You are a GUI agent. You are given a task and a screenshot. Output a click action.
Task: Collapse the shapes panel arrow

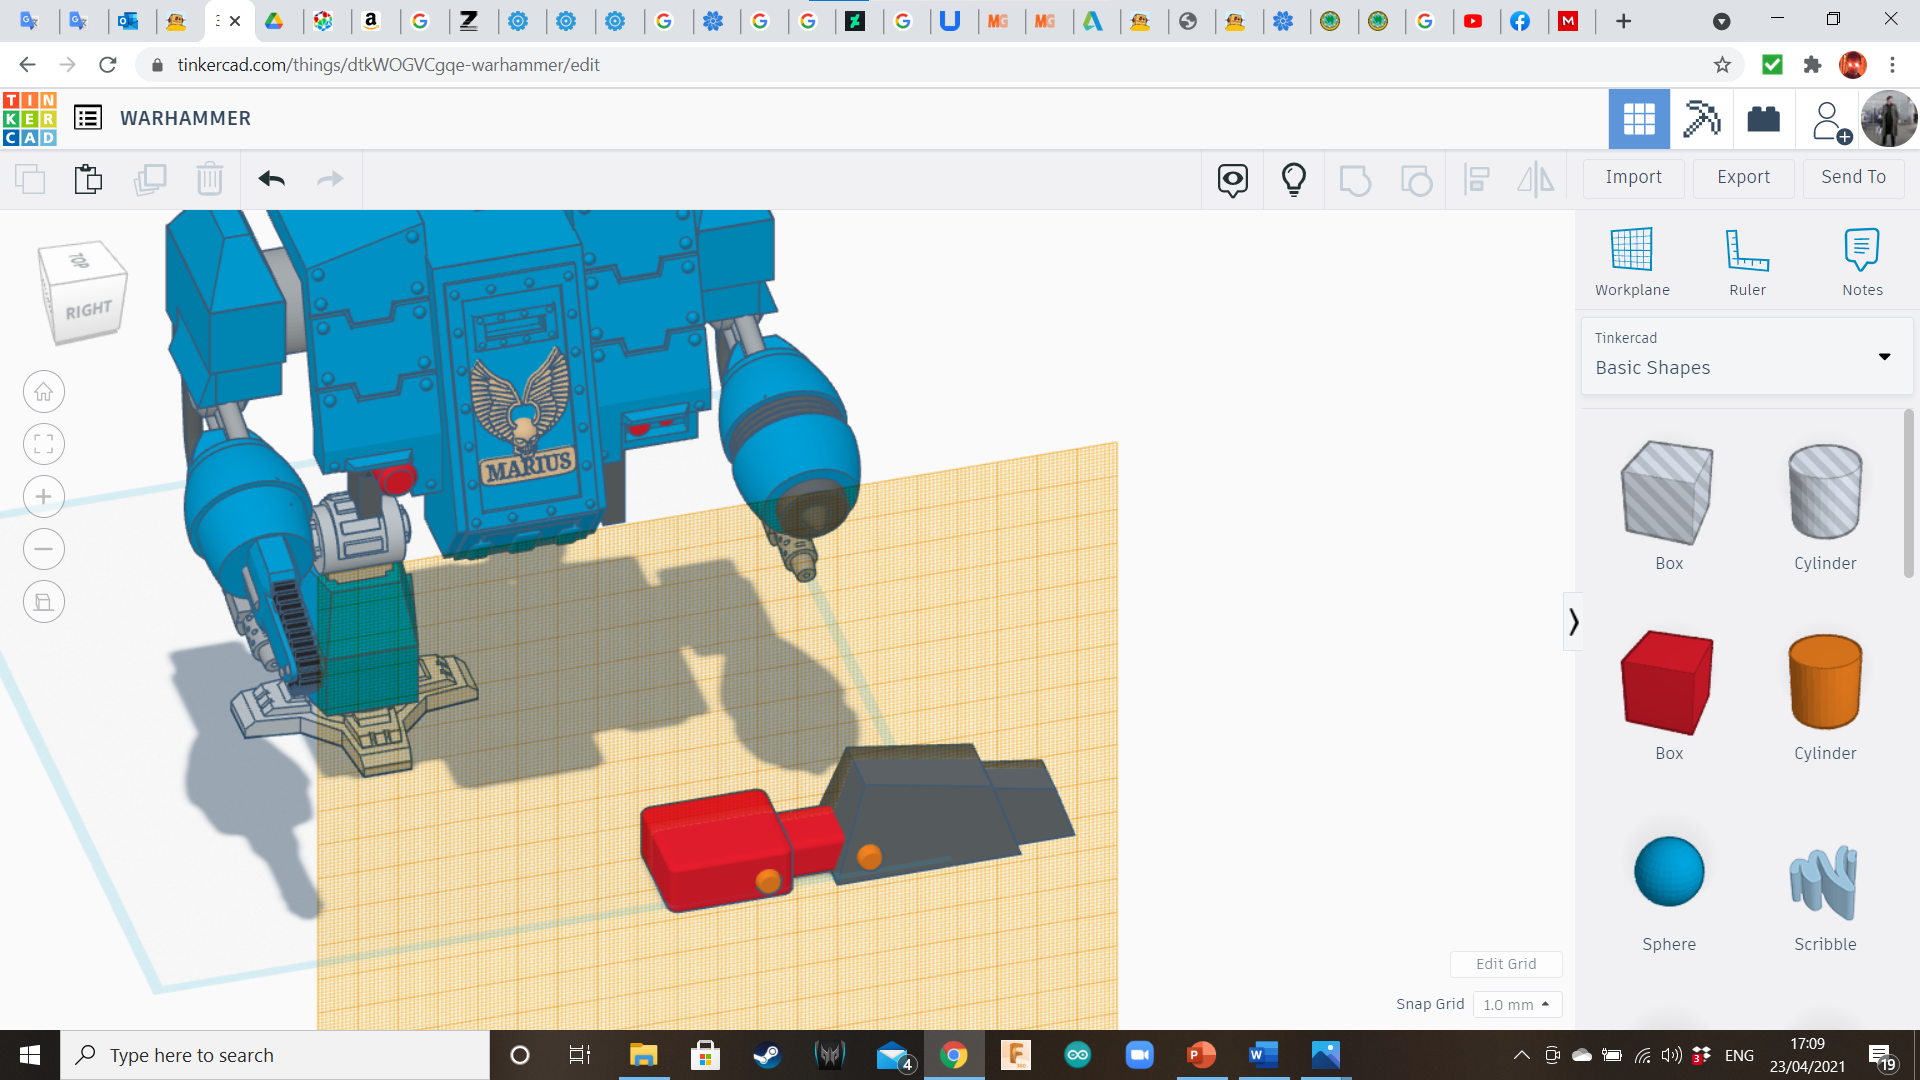[x=1573, y=622]
